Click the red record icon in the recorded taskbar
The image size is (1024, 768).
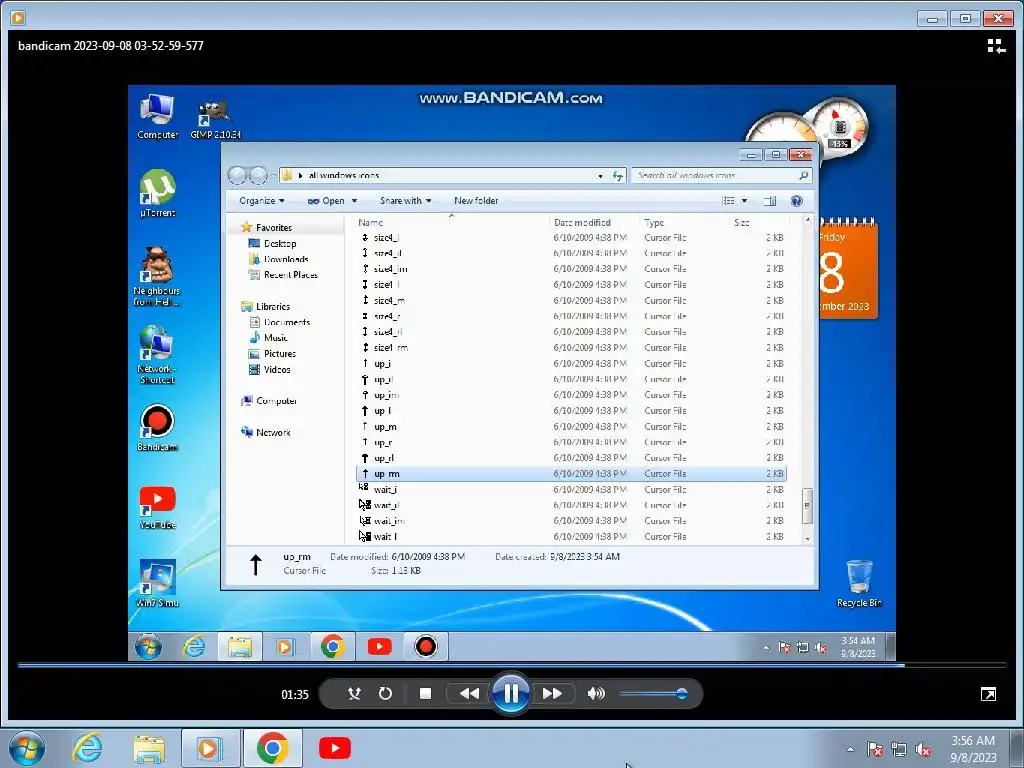tap(426, 647)
